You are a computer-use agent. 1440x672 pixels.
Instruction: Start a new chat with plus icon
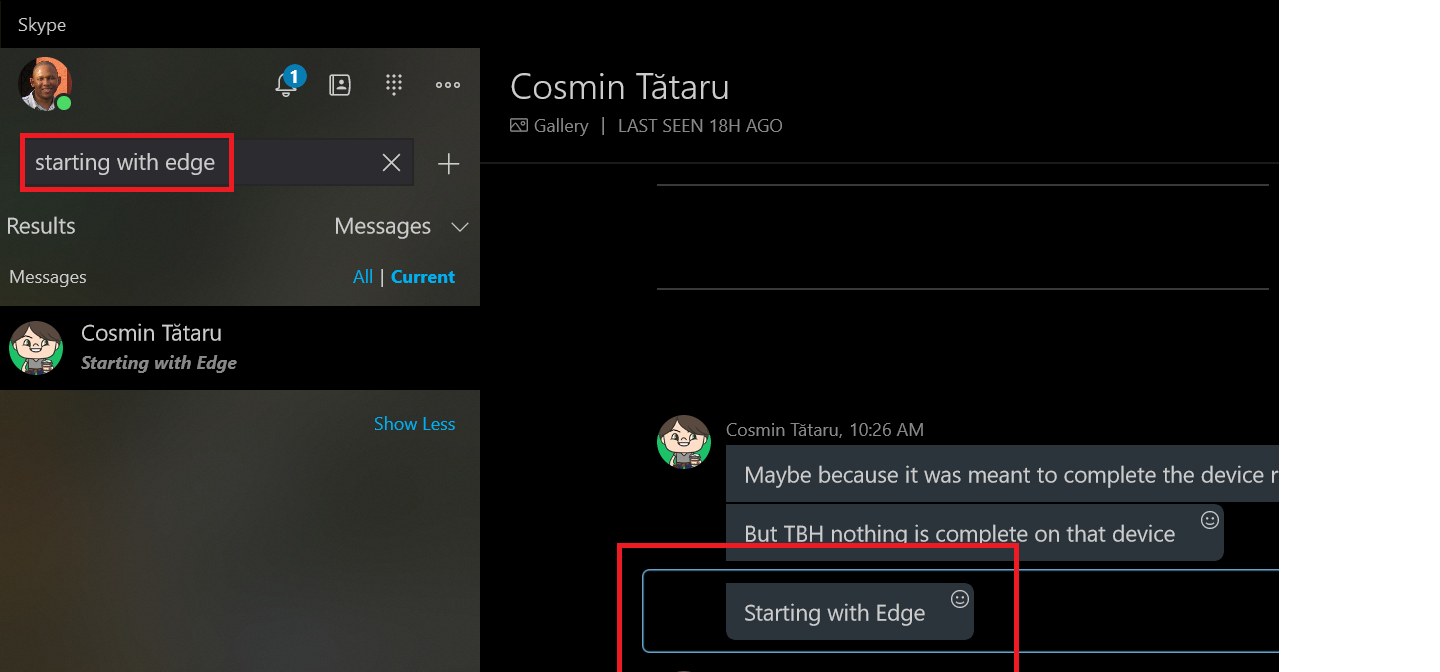[x=449, y=164]
